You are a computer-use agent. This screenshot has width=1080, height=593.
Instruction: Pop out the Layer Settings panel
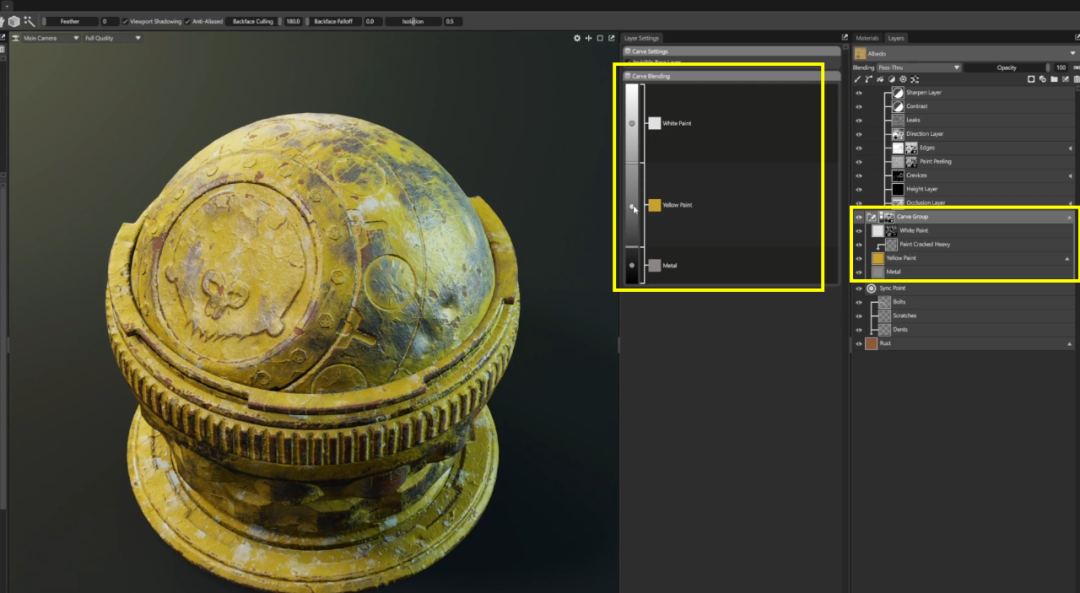[844, 37]
